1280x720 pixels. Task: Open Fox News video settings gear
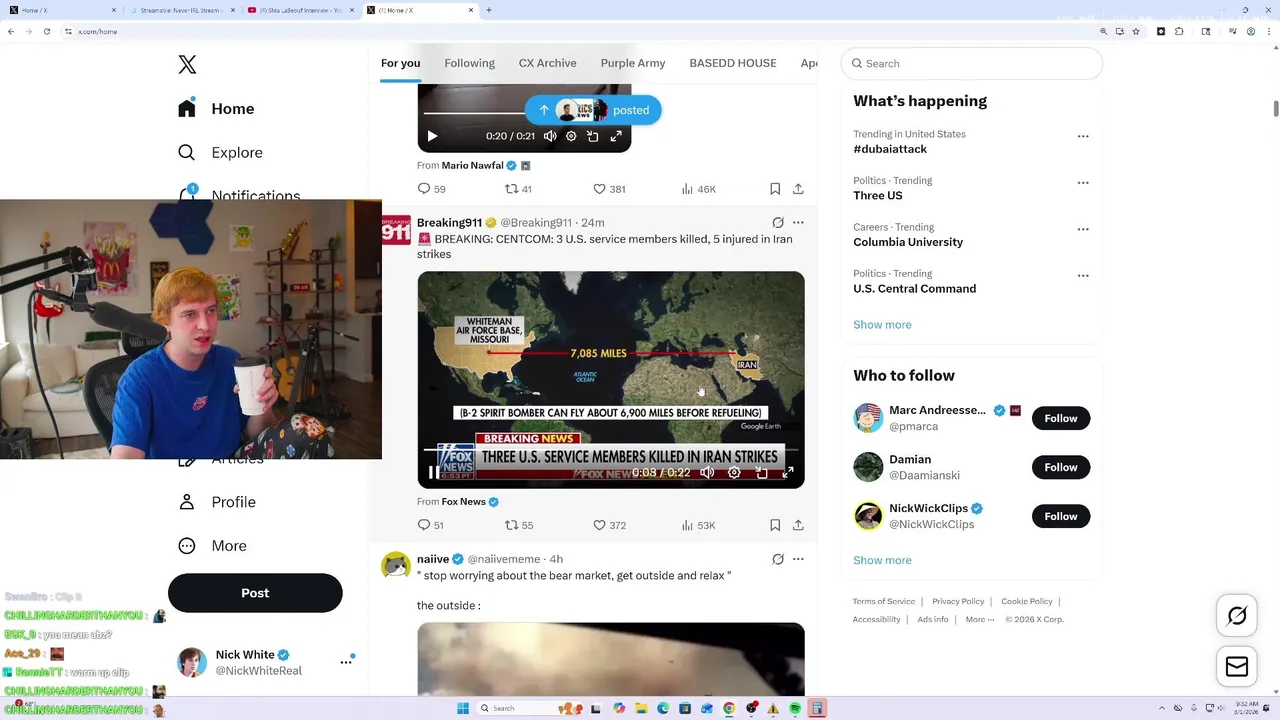[734, 473]
